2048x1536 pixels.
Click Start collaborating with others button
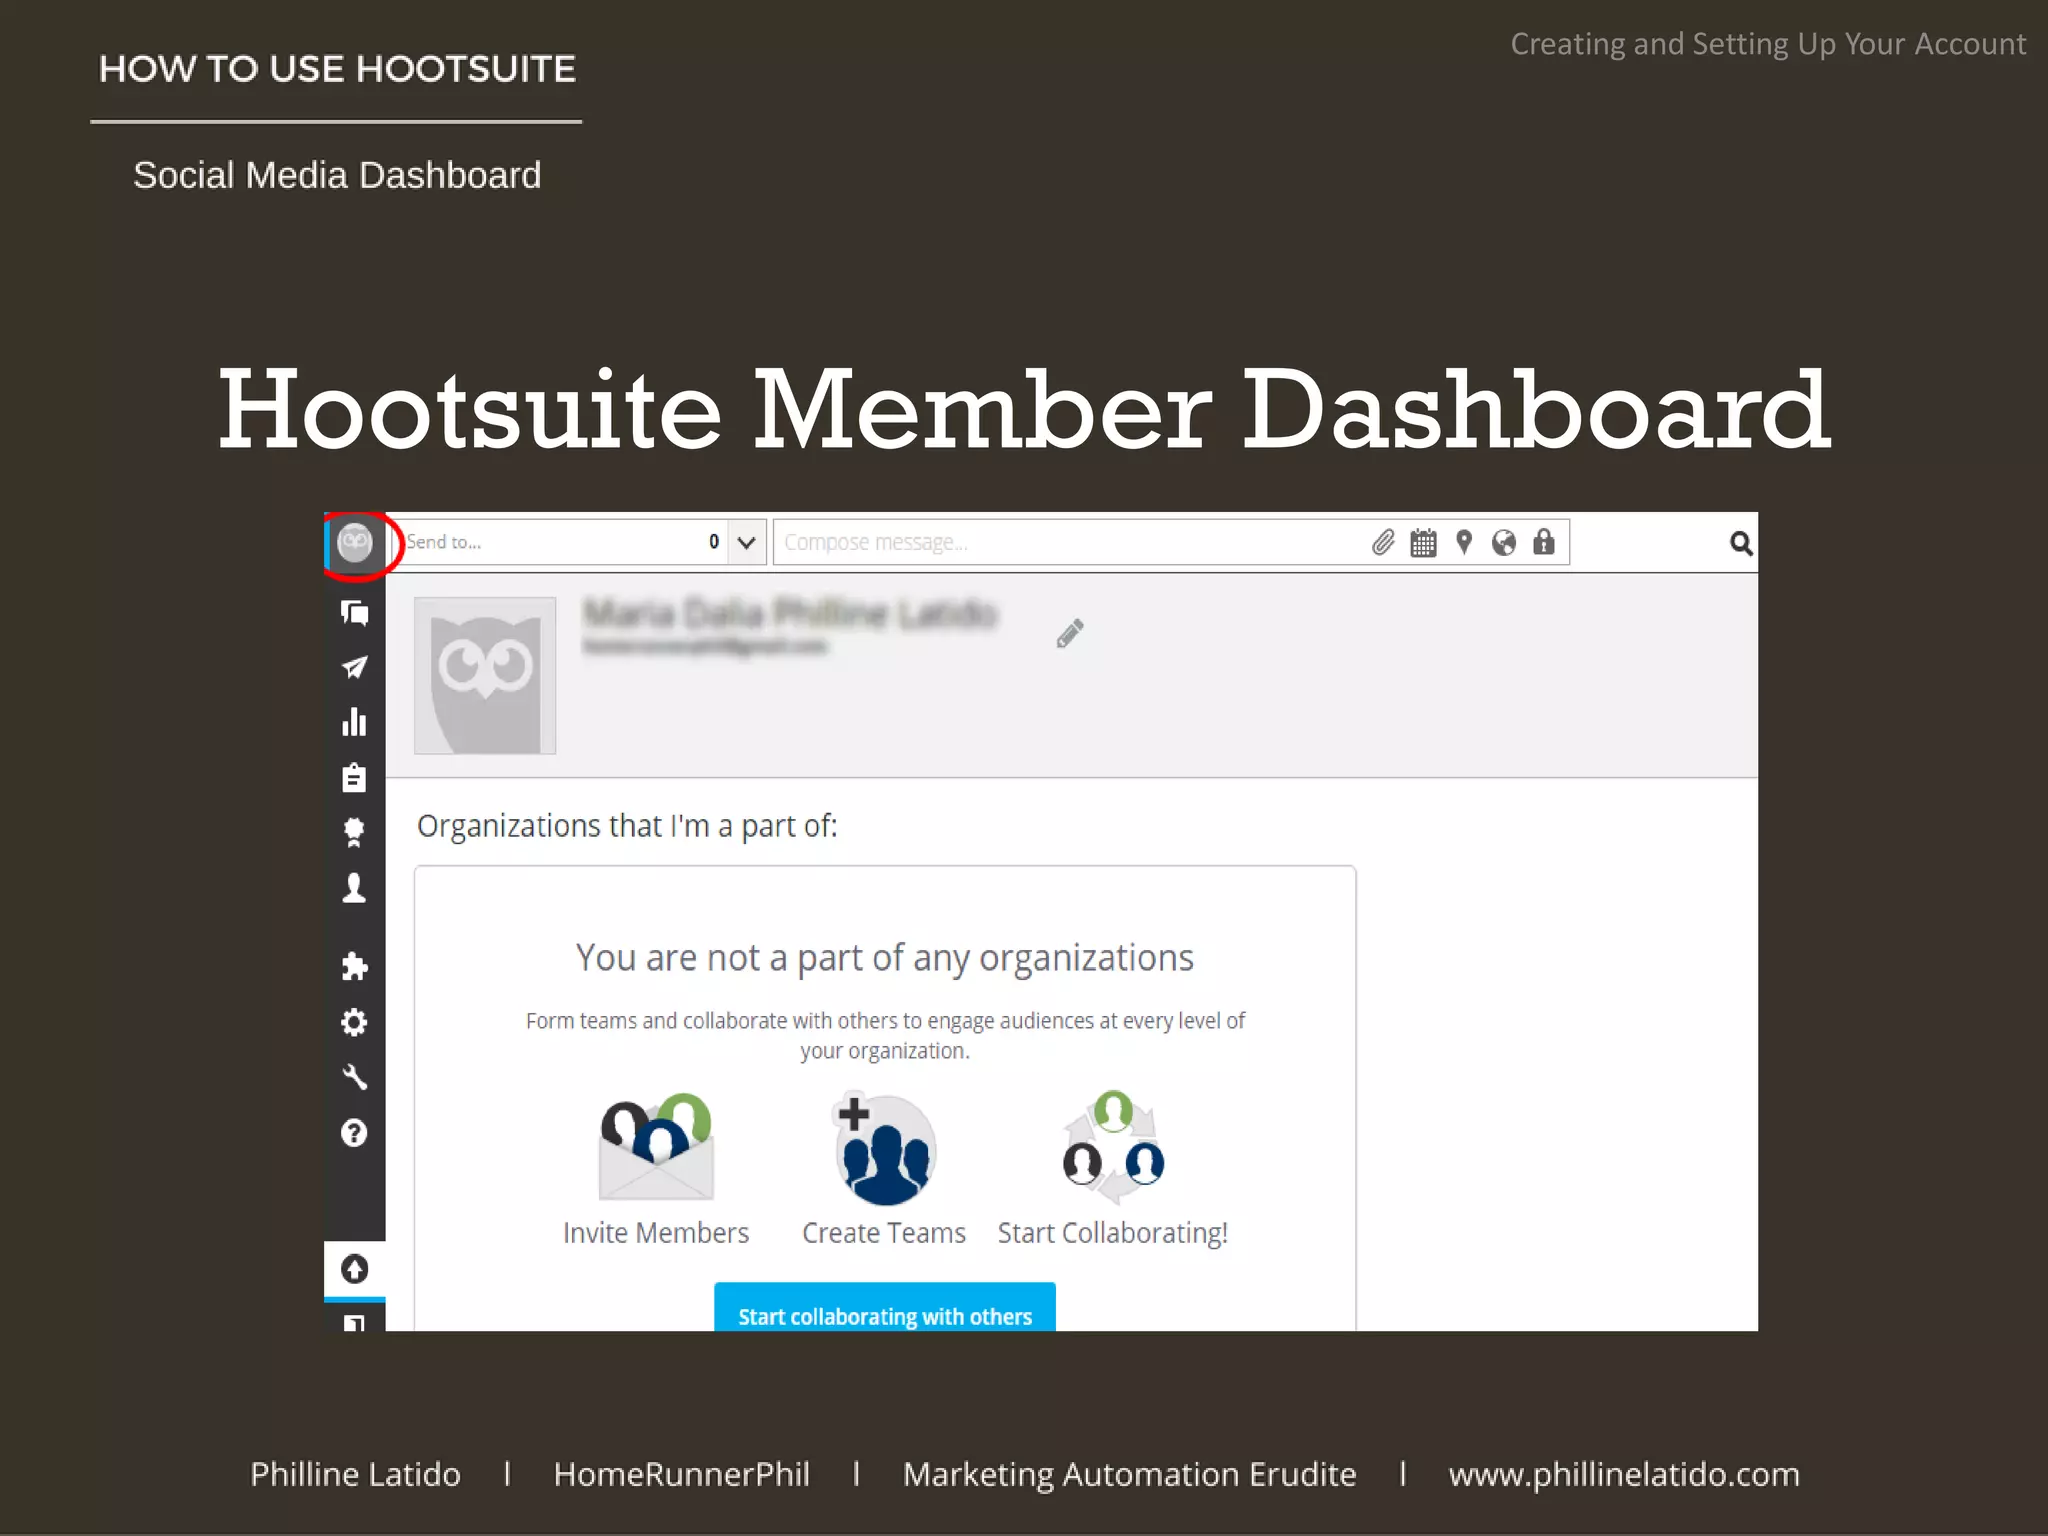(x=885, y=1308)
